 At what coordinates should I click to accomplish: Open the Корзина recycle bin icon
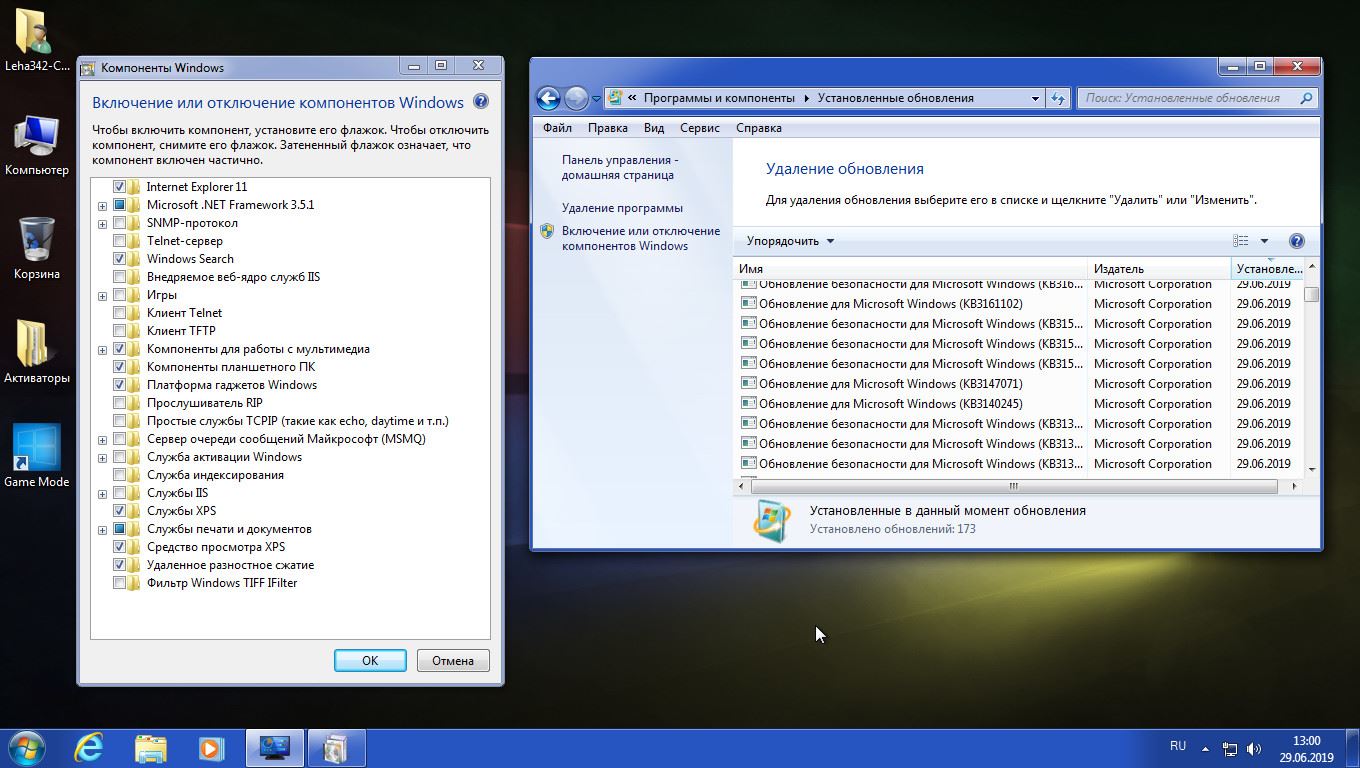tap(37, 247)
